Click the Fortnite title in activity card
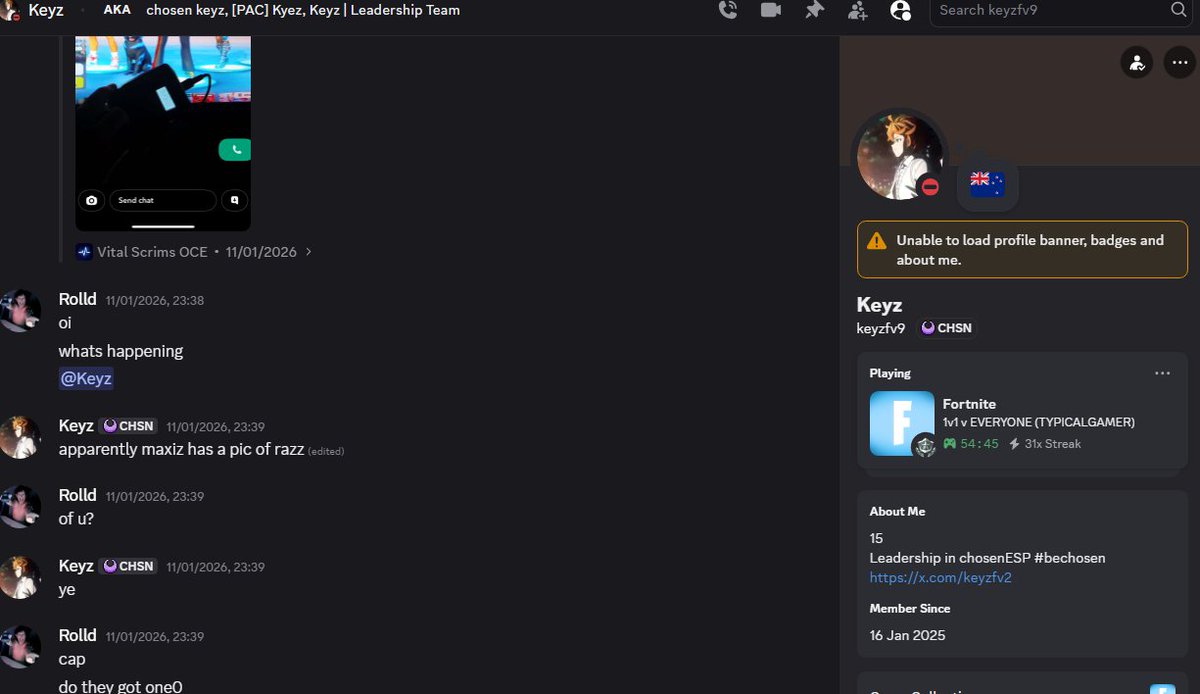Viewport: 1200px width, 694px height. [969, 404]
